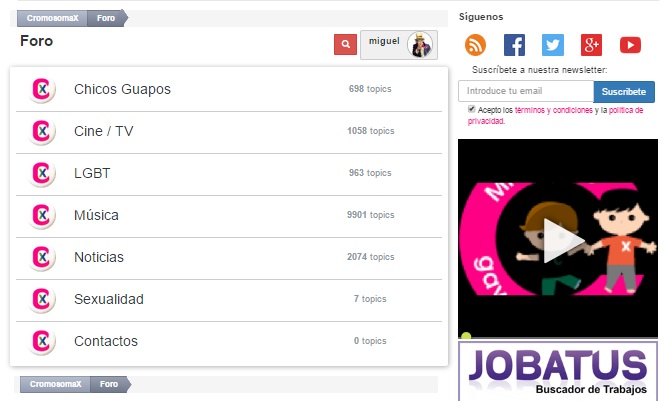Screen dimensions: 666x401
Task: Open the miguel user profile menu
Action: [398, 45]
